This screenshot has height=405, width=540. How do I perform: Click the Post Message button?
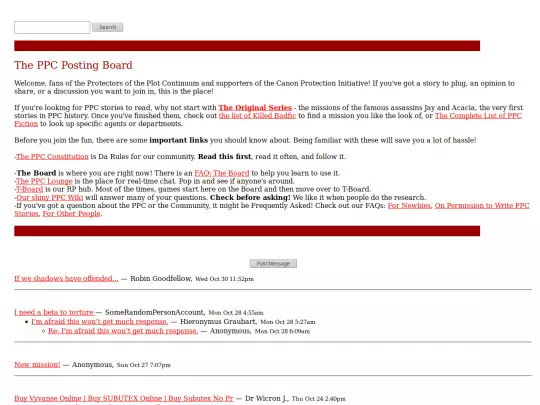tap(273, 263)
